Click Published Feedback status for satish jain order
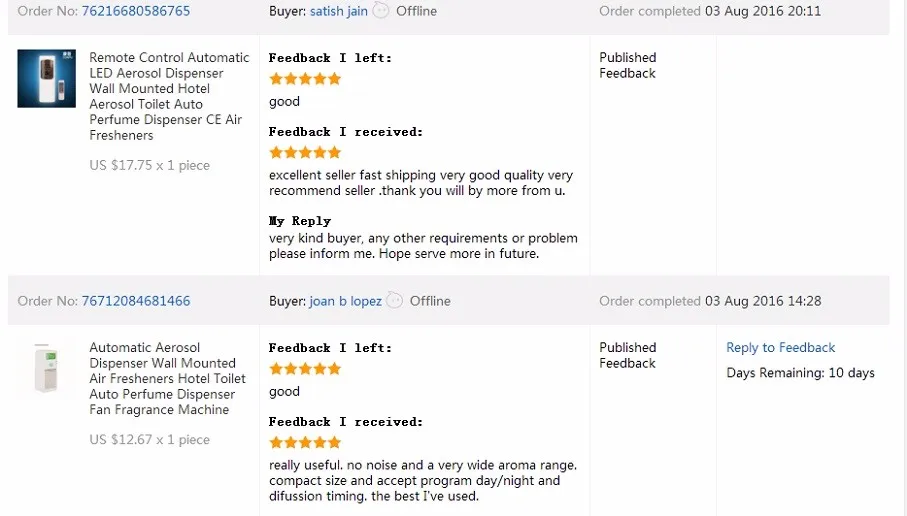 (628, 65)
